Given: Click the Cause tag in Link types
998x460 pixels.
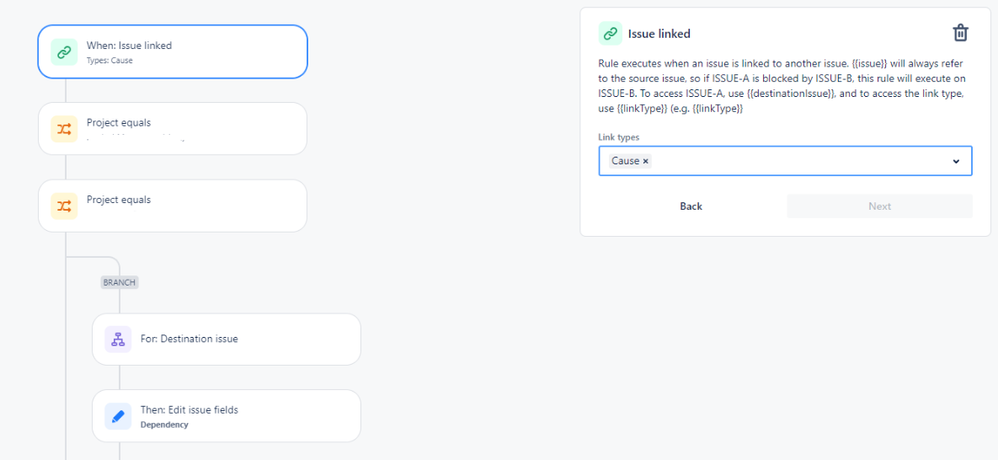Looking at the screenshot, I should coord(625,161).
